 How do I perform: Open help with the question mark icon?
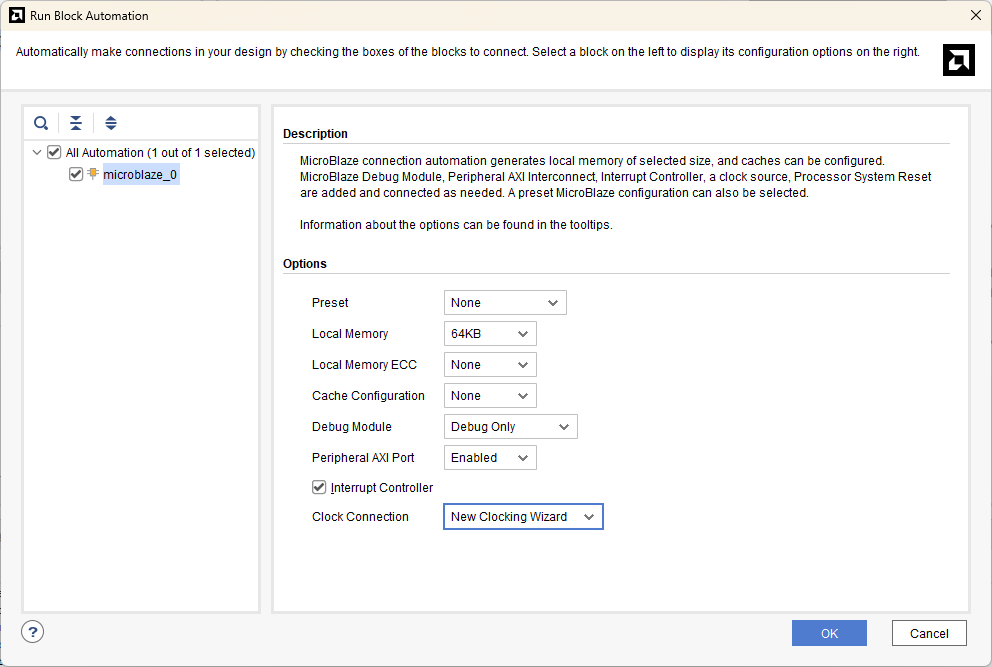[x=33, y=632]
